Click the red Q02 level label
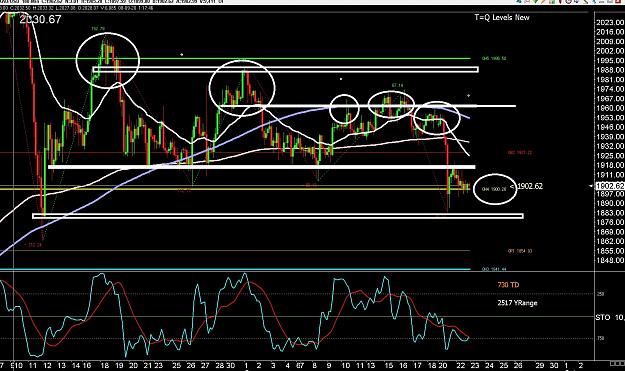This screenshot has width=625, height=371. coord(520,153)
